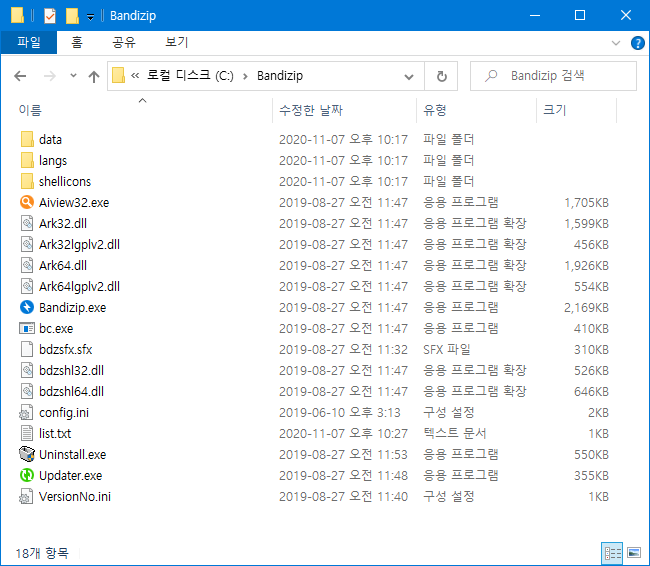Go up to parent folder
The image size is (650, 566).
coord(94,76)
